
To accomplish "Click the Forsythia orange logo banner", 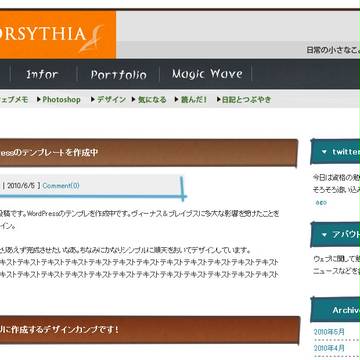I will tap(58, 35).
